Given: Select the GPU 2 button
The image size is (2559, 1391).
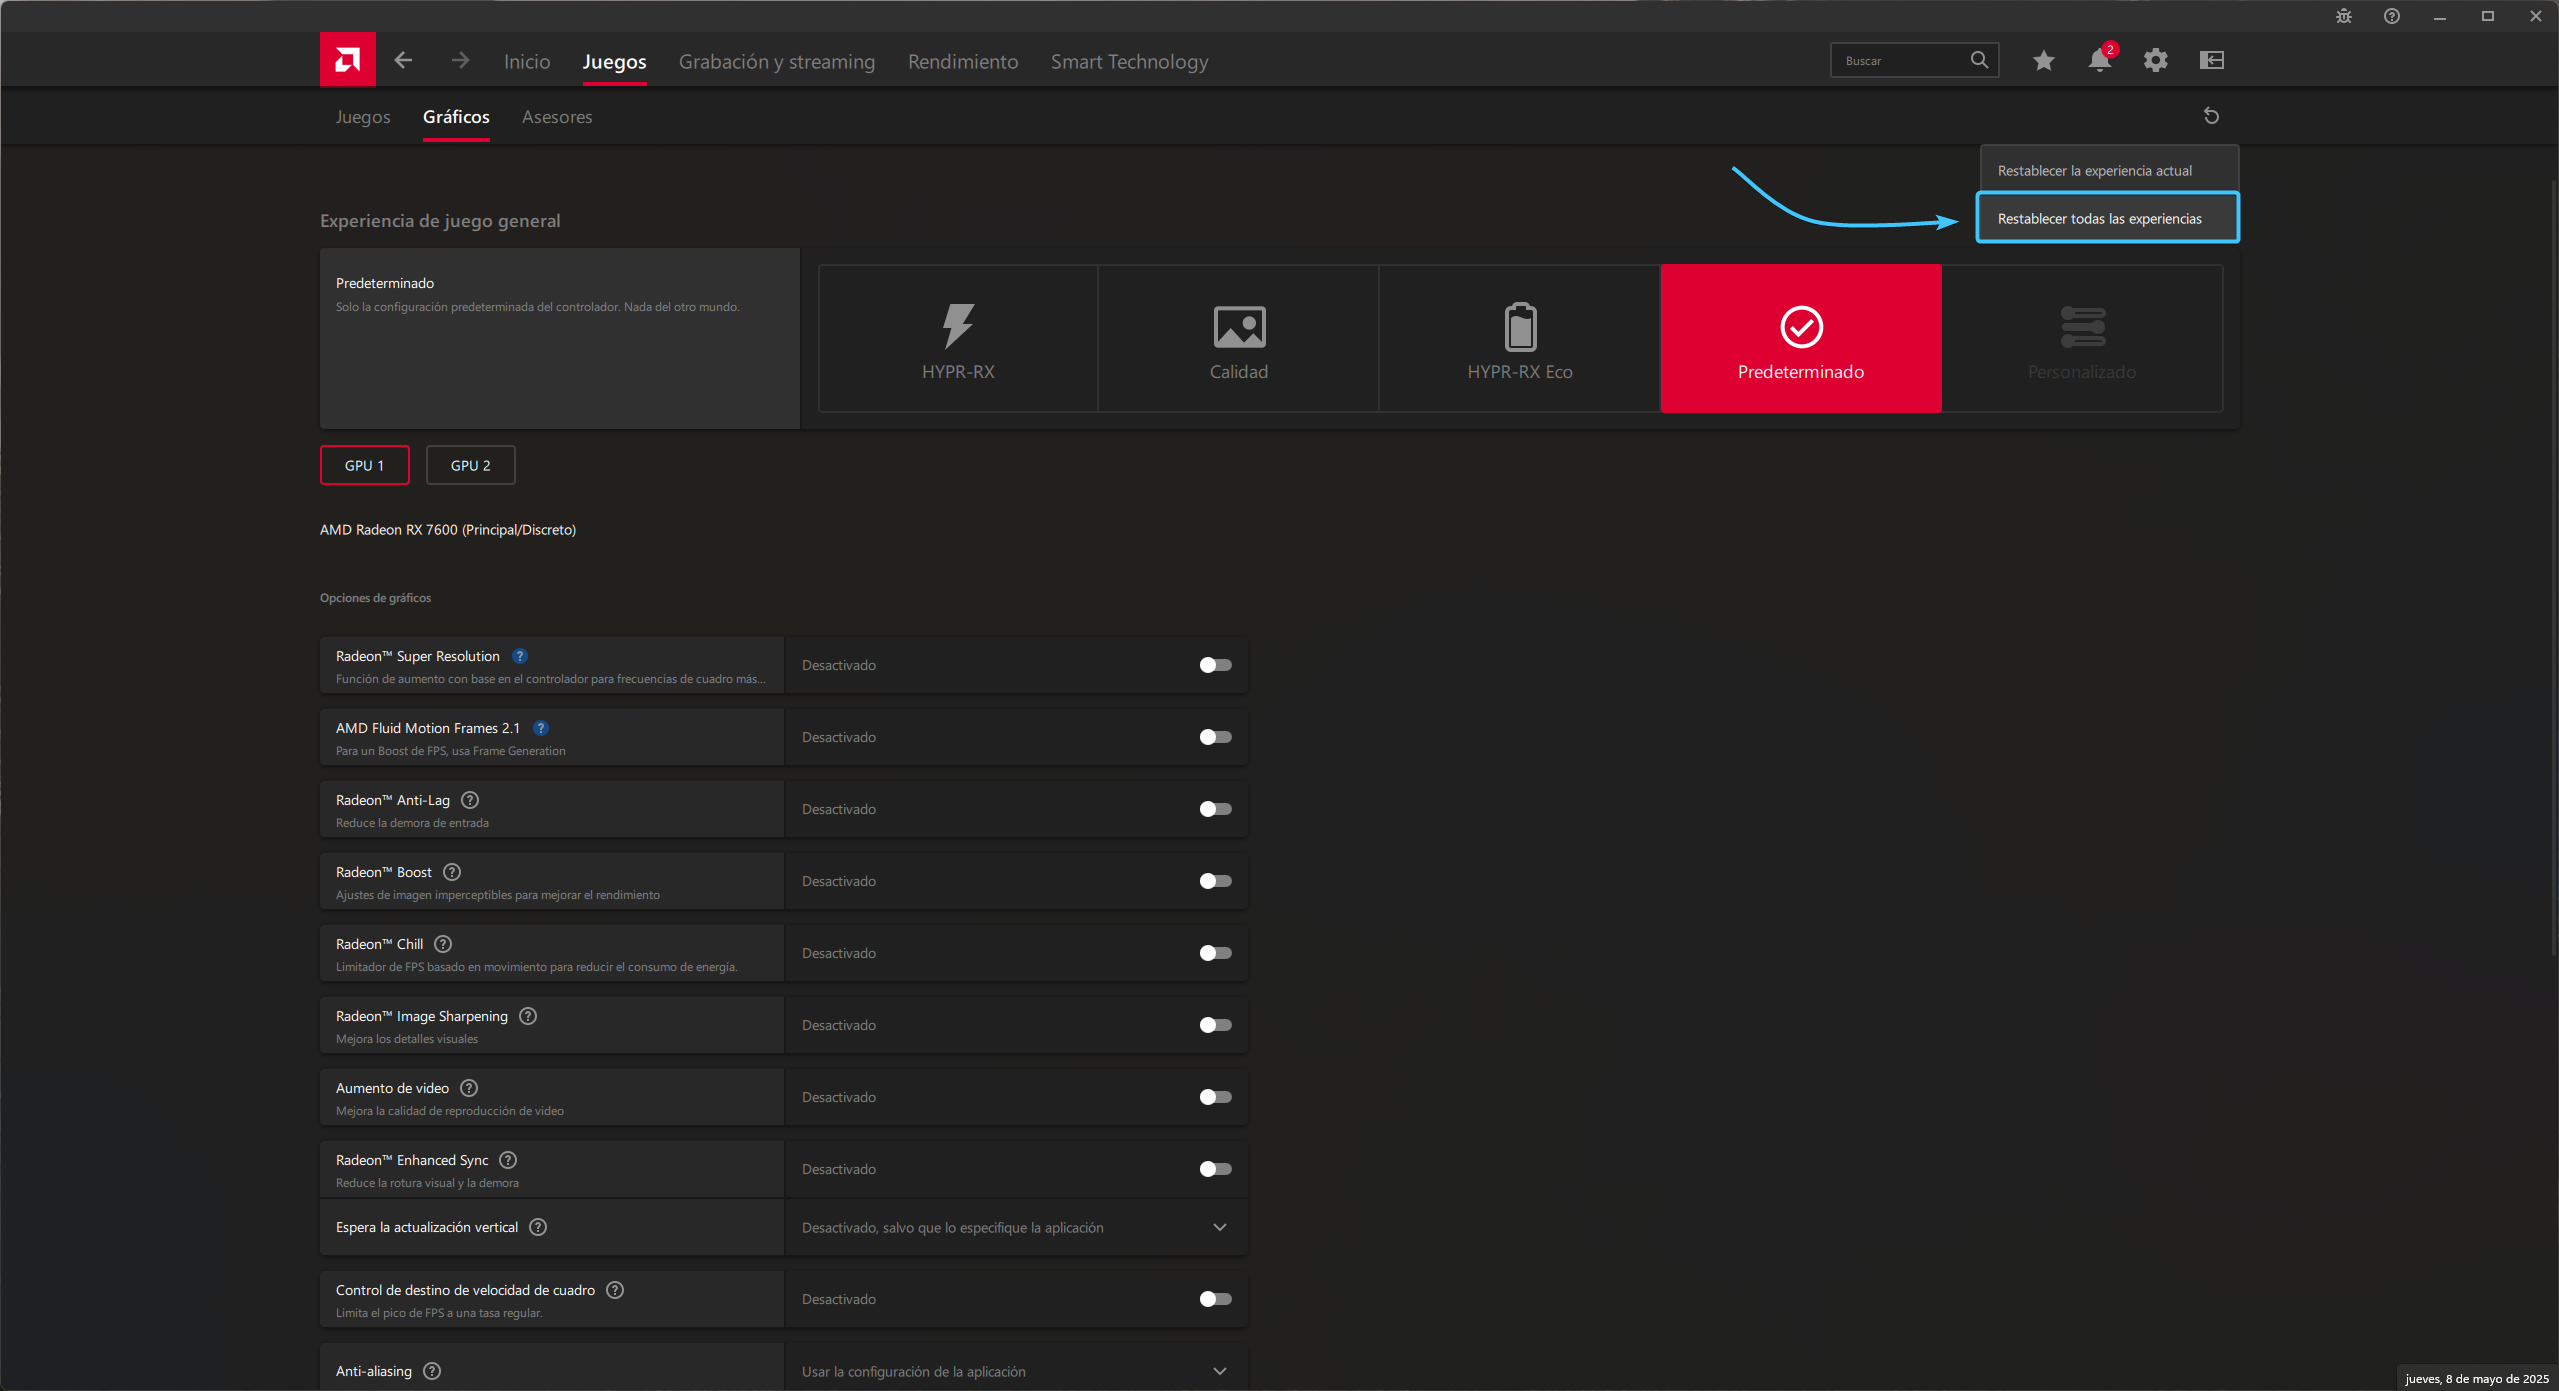Looking at the screenshot, I should 470,465.
